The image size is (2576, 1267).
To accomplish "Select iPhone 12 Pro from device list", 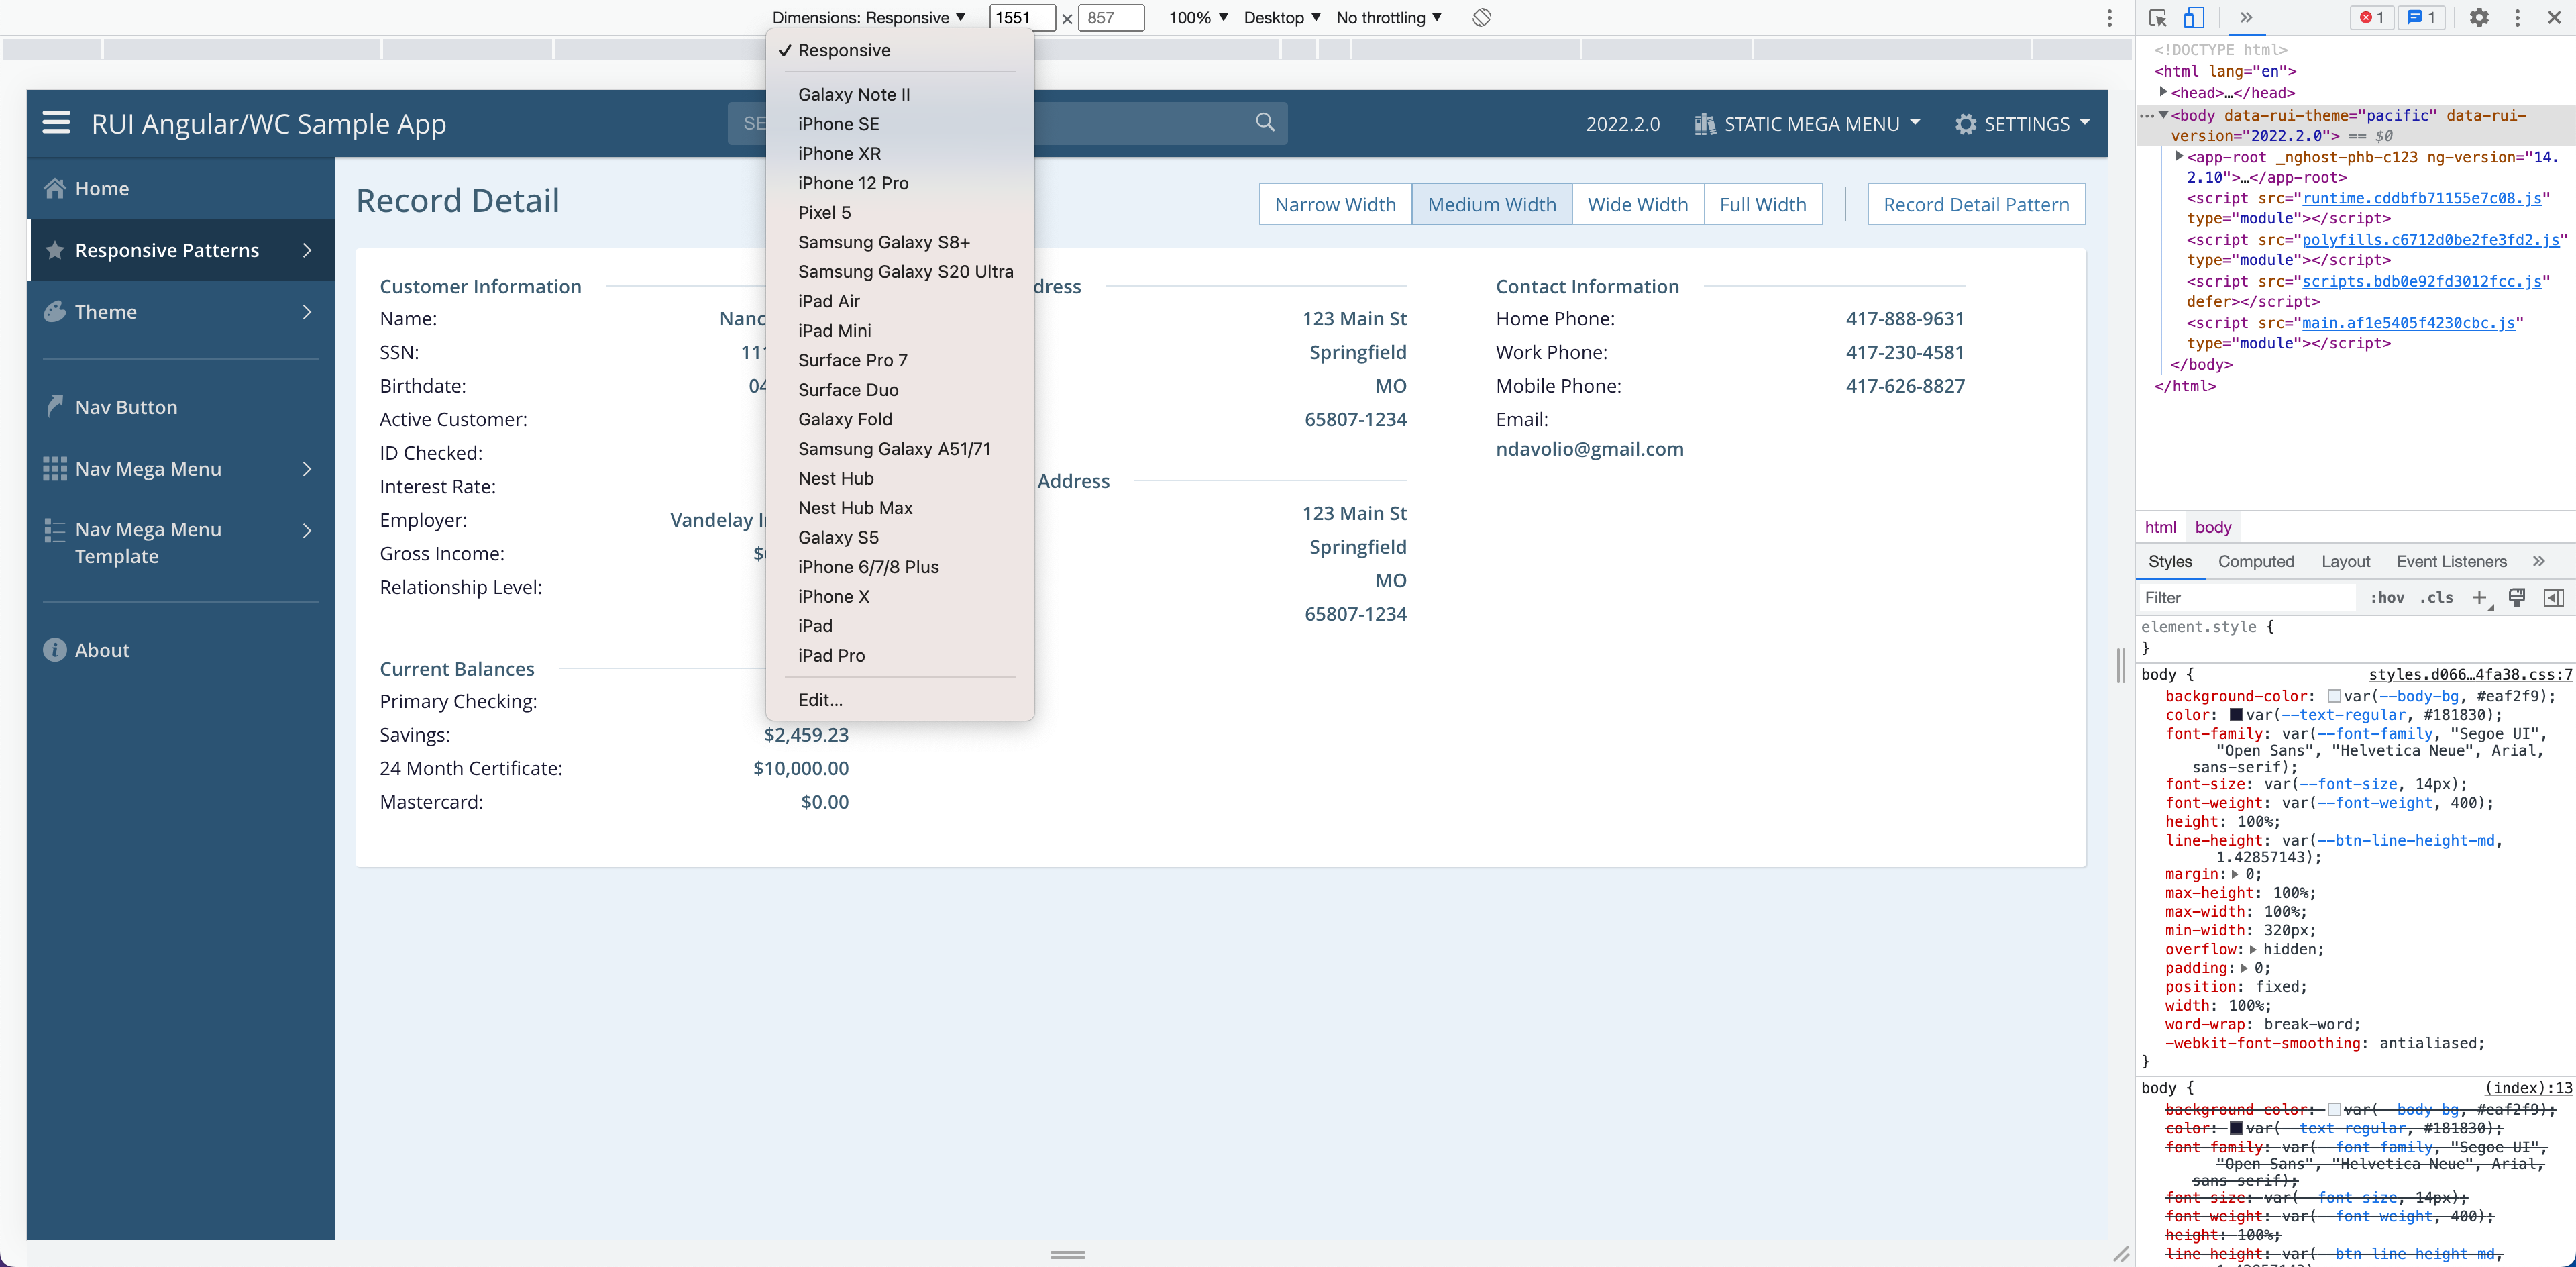I will tap(853, 183).
